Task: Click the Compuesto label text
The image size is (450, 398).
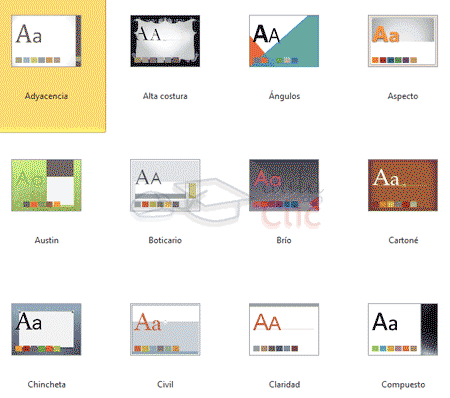Action: (x=403, y=385)
